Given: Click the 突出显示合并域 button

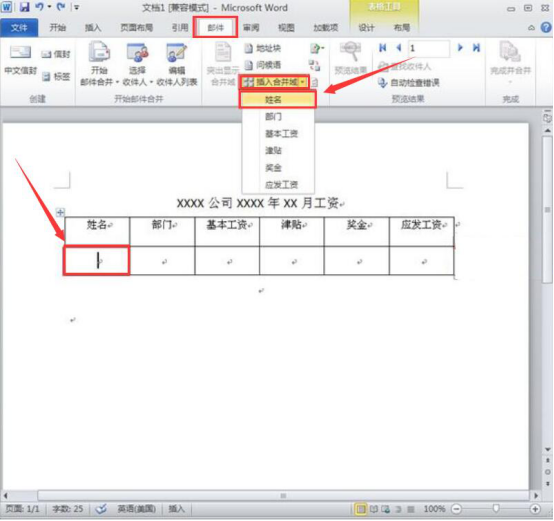Looking at the screenshot, I should (x=223, y=64).
